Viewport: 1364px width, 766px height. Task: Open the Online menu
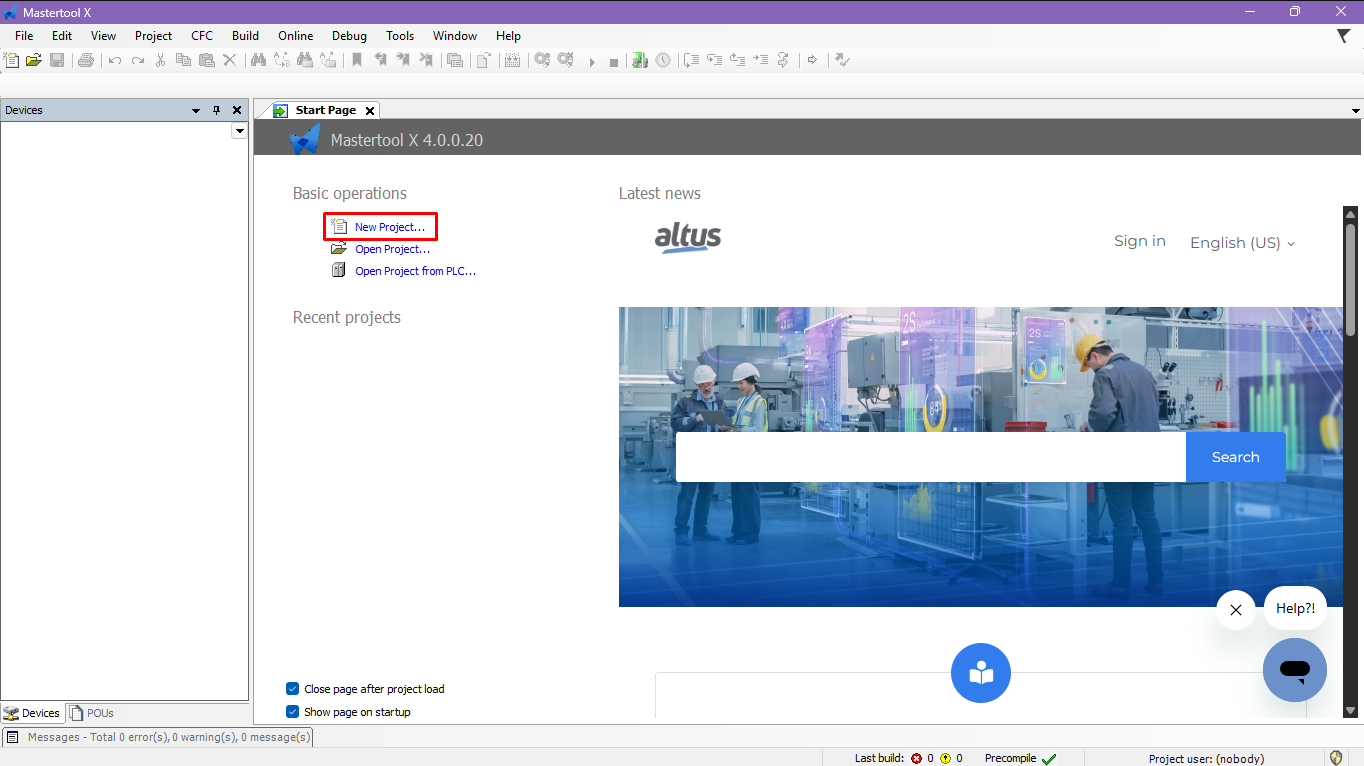[295, 36]
